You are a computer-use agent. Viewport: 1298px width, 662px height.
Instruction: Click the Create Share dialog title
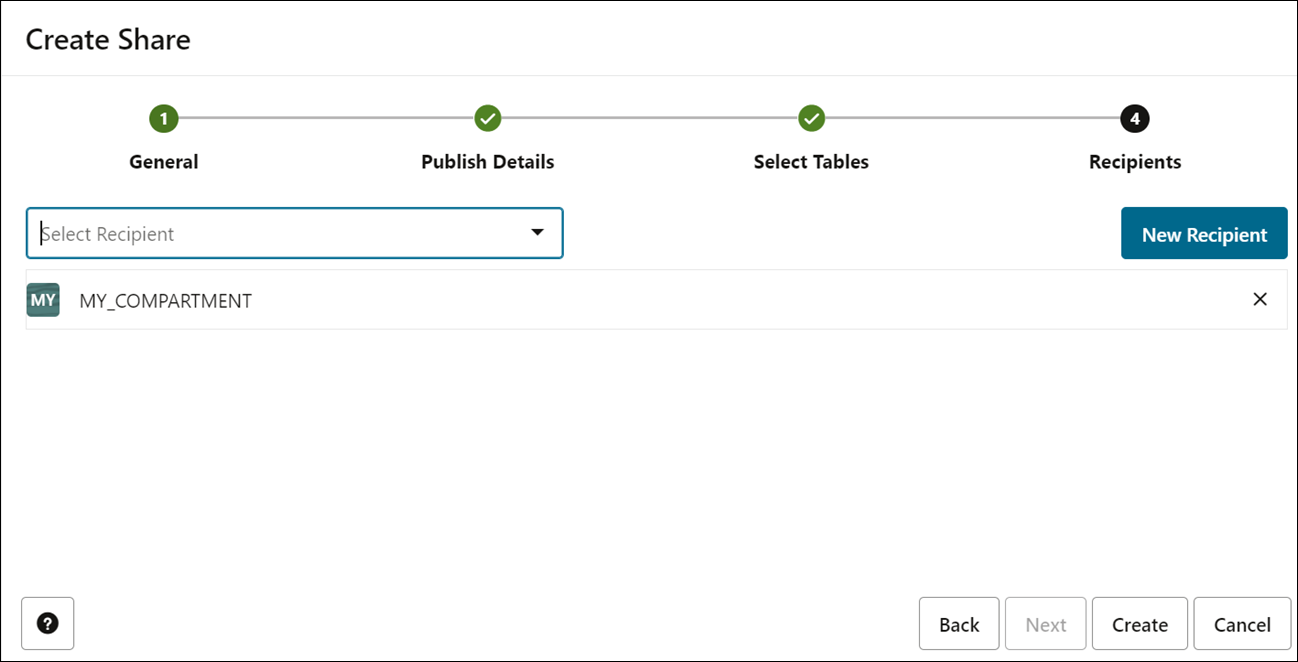pos(108,40)
